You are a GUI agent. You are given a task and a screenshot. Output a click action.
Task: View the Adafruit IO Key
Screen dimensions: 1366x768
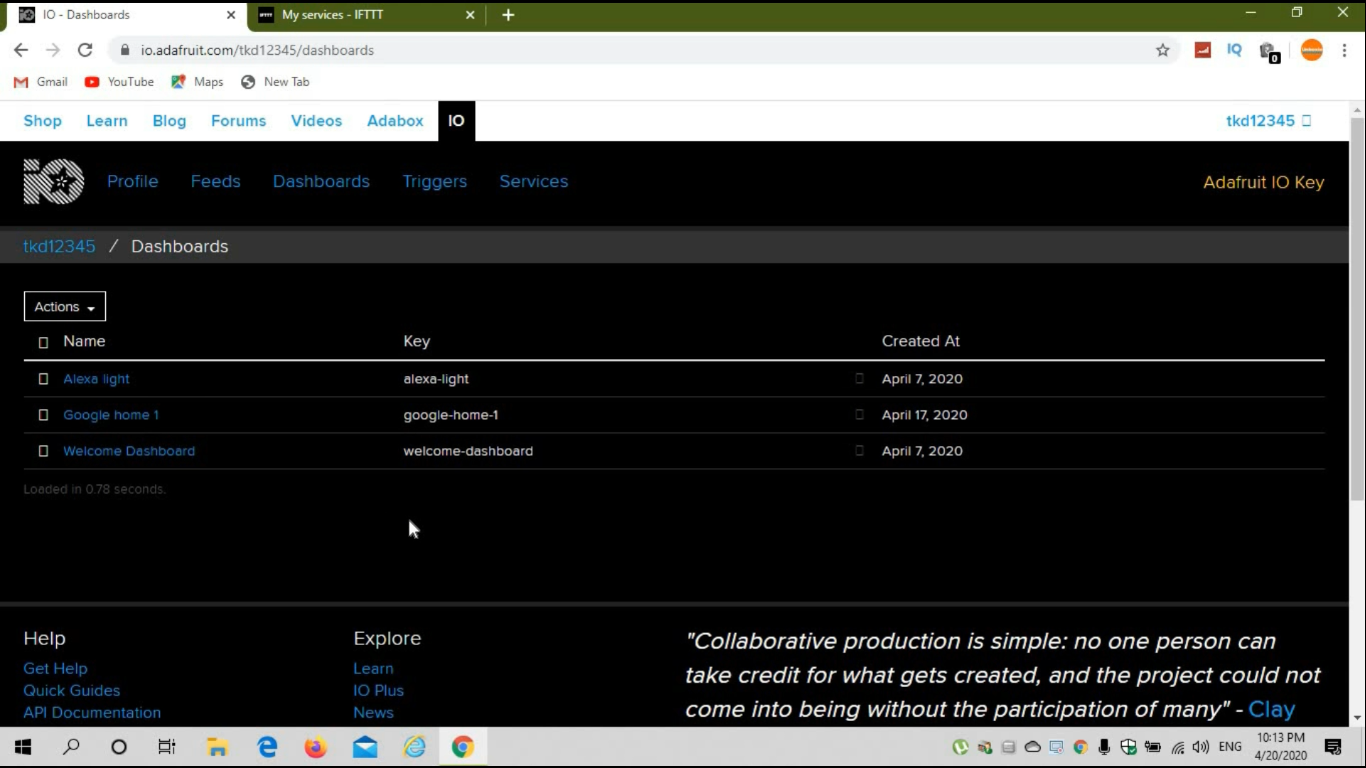click(1264, 182)
